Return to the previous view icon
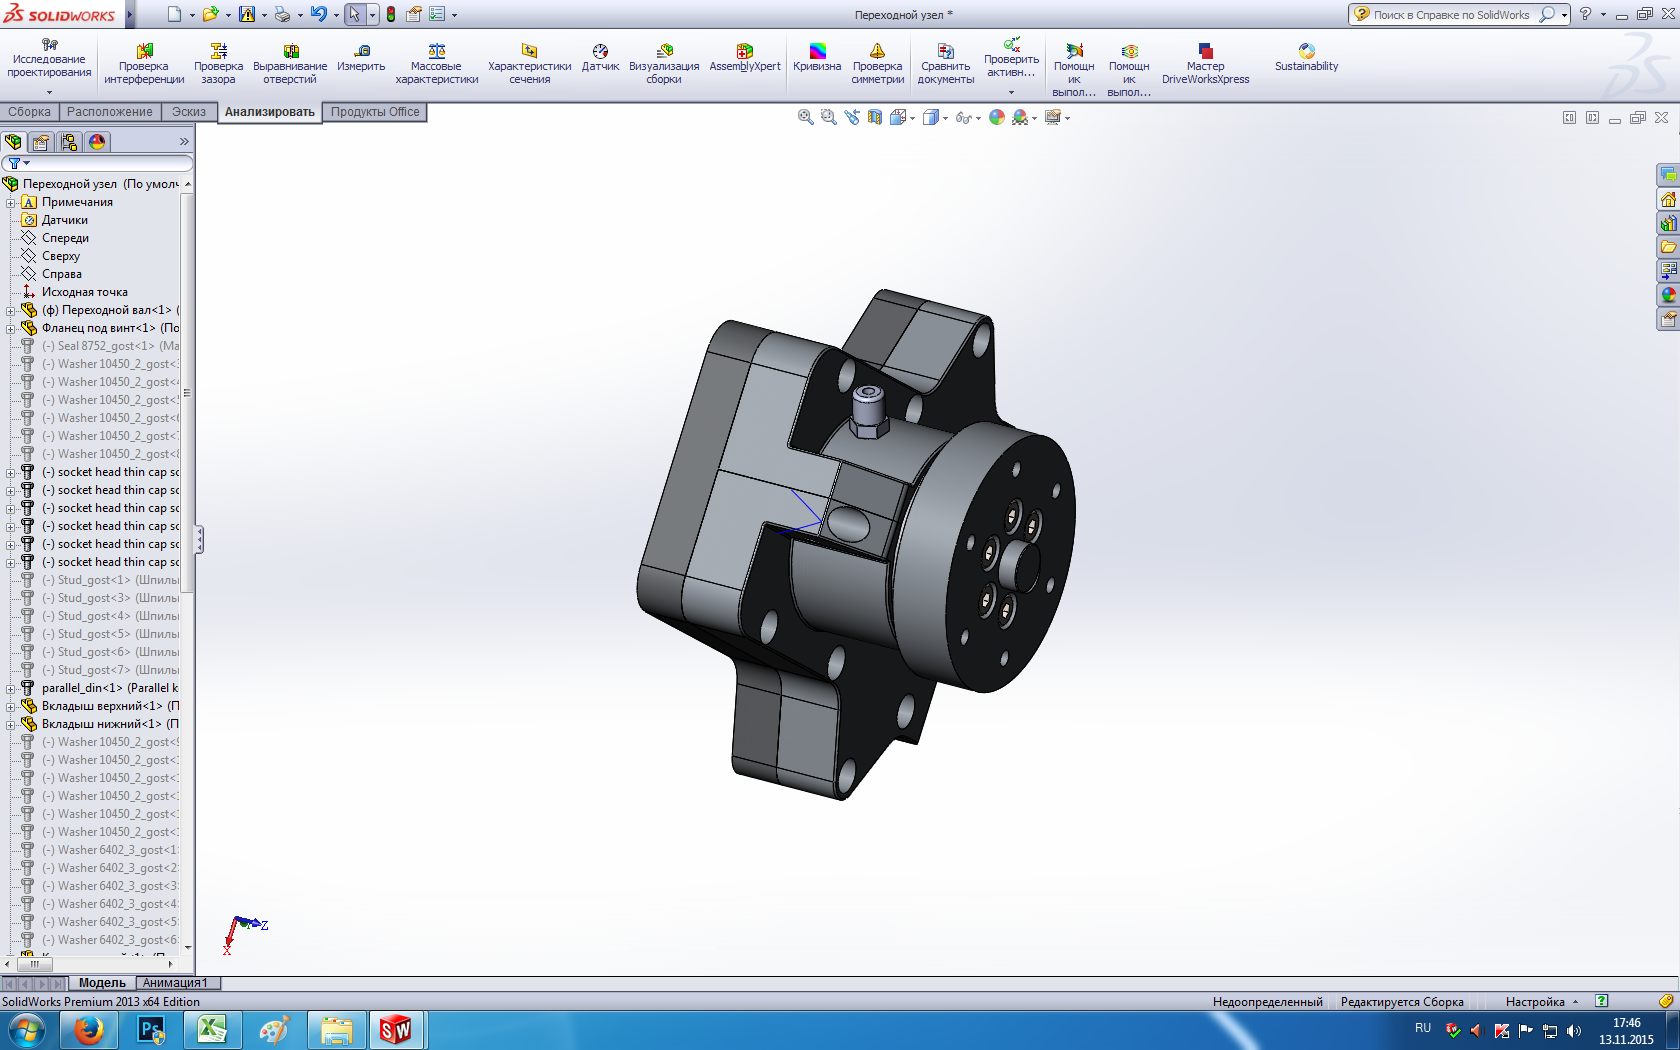The image size is (1680, 1050). [x=851, y=118]
